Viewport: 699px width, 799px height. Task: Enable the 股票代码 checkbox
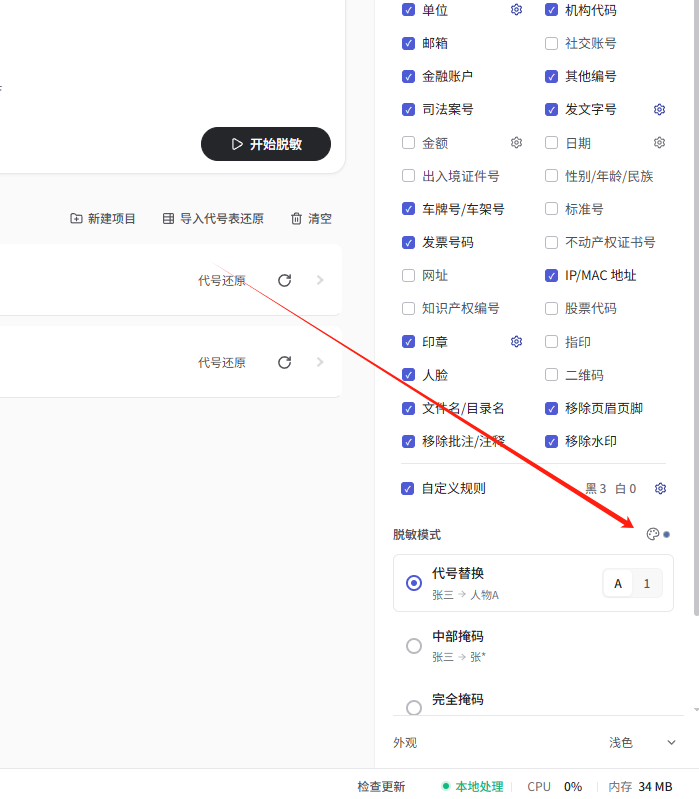(x=551, y=308)
